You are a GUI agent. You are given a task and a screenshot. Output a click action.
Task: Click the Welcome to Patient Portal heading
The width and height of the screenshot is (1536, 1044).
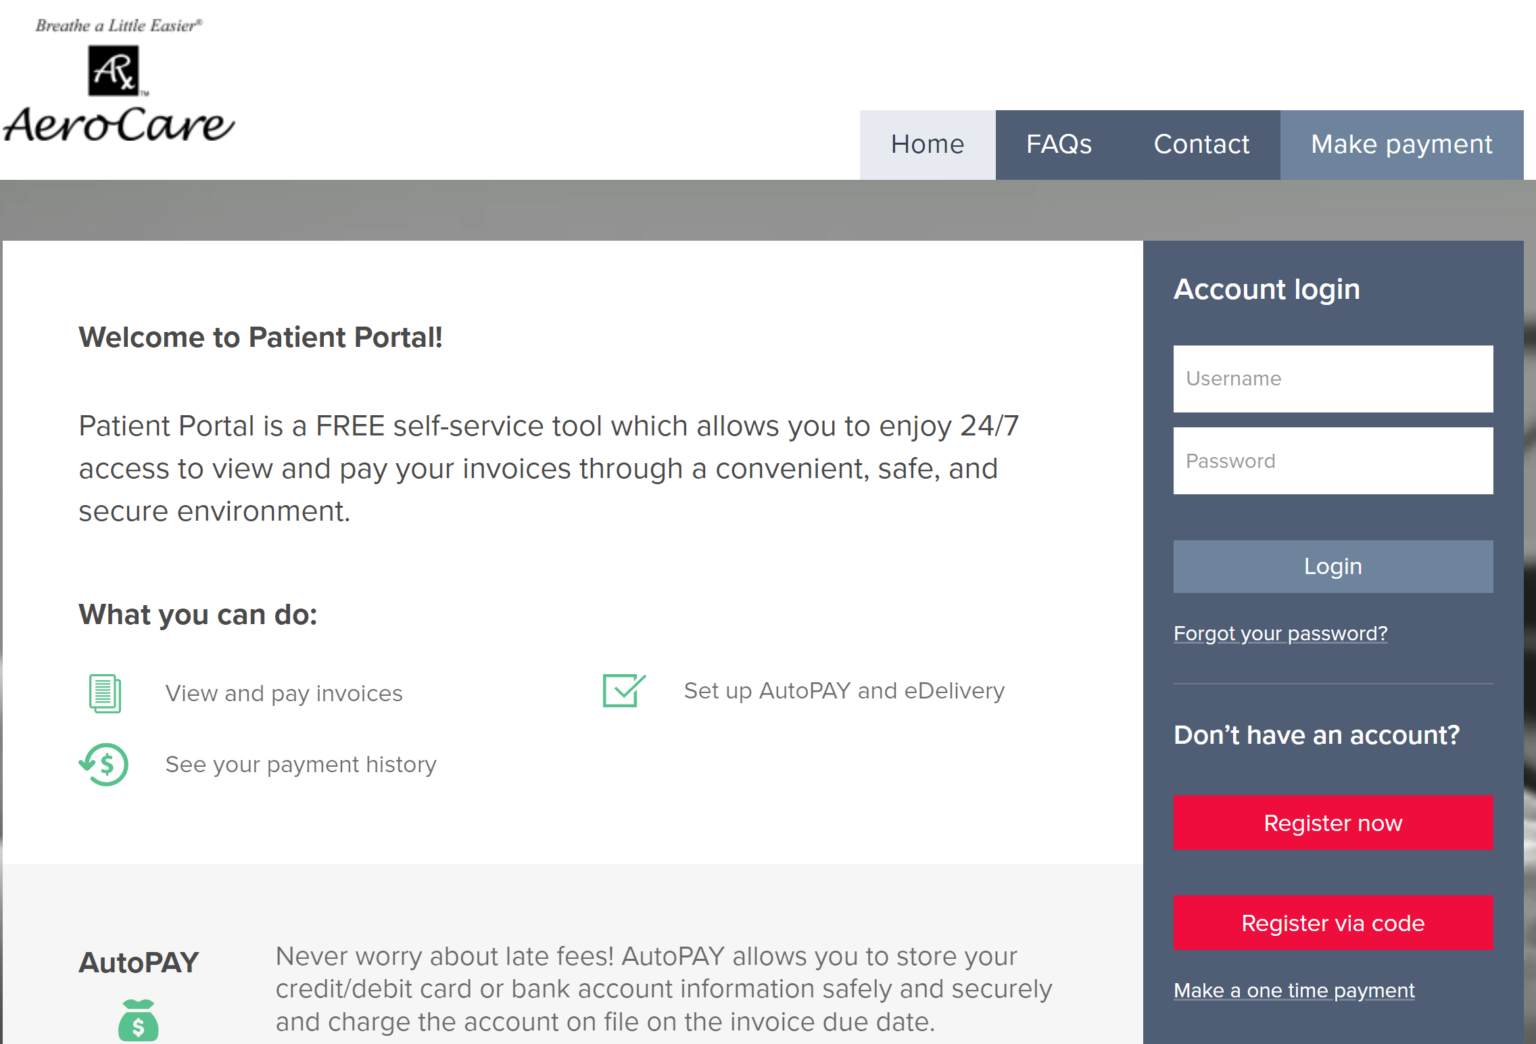[x=261, y=337]
